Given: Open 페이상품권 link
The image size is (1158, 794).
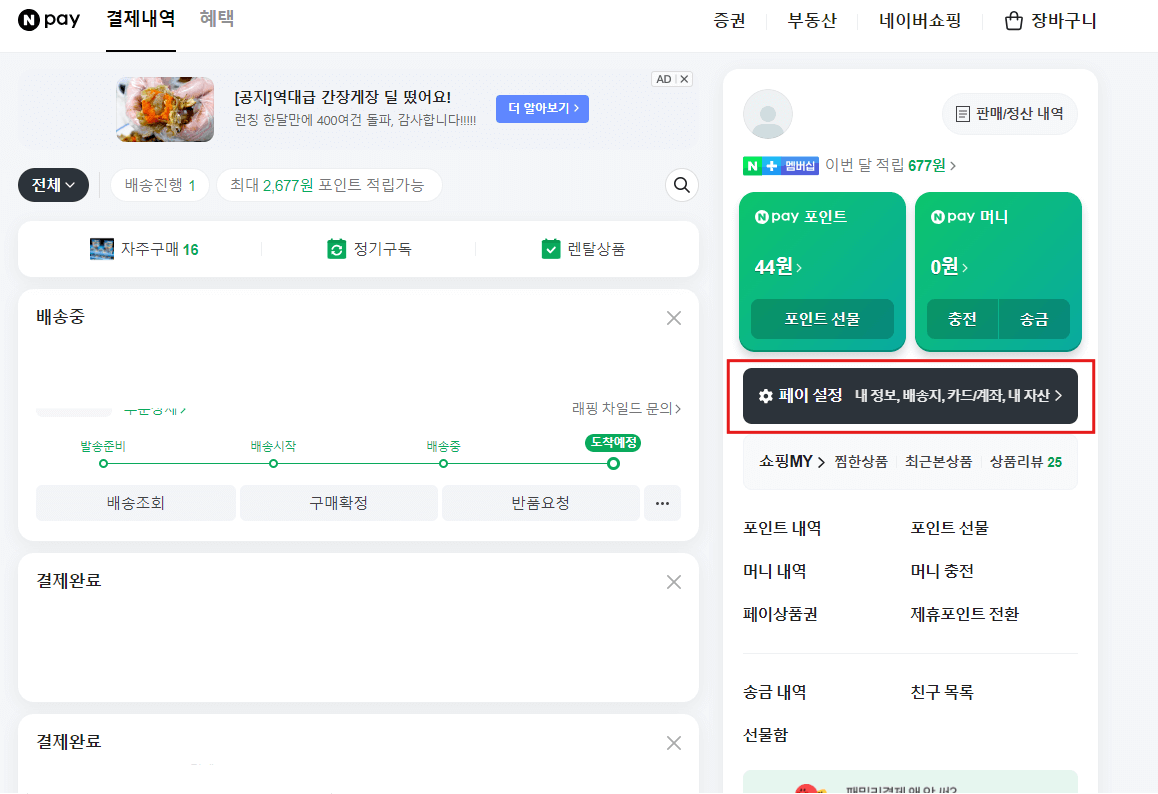Looking at the screenshot, I should coord(780,614).
